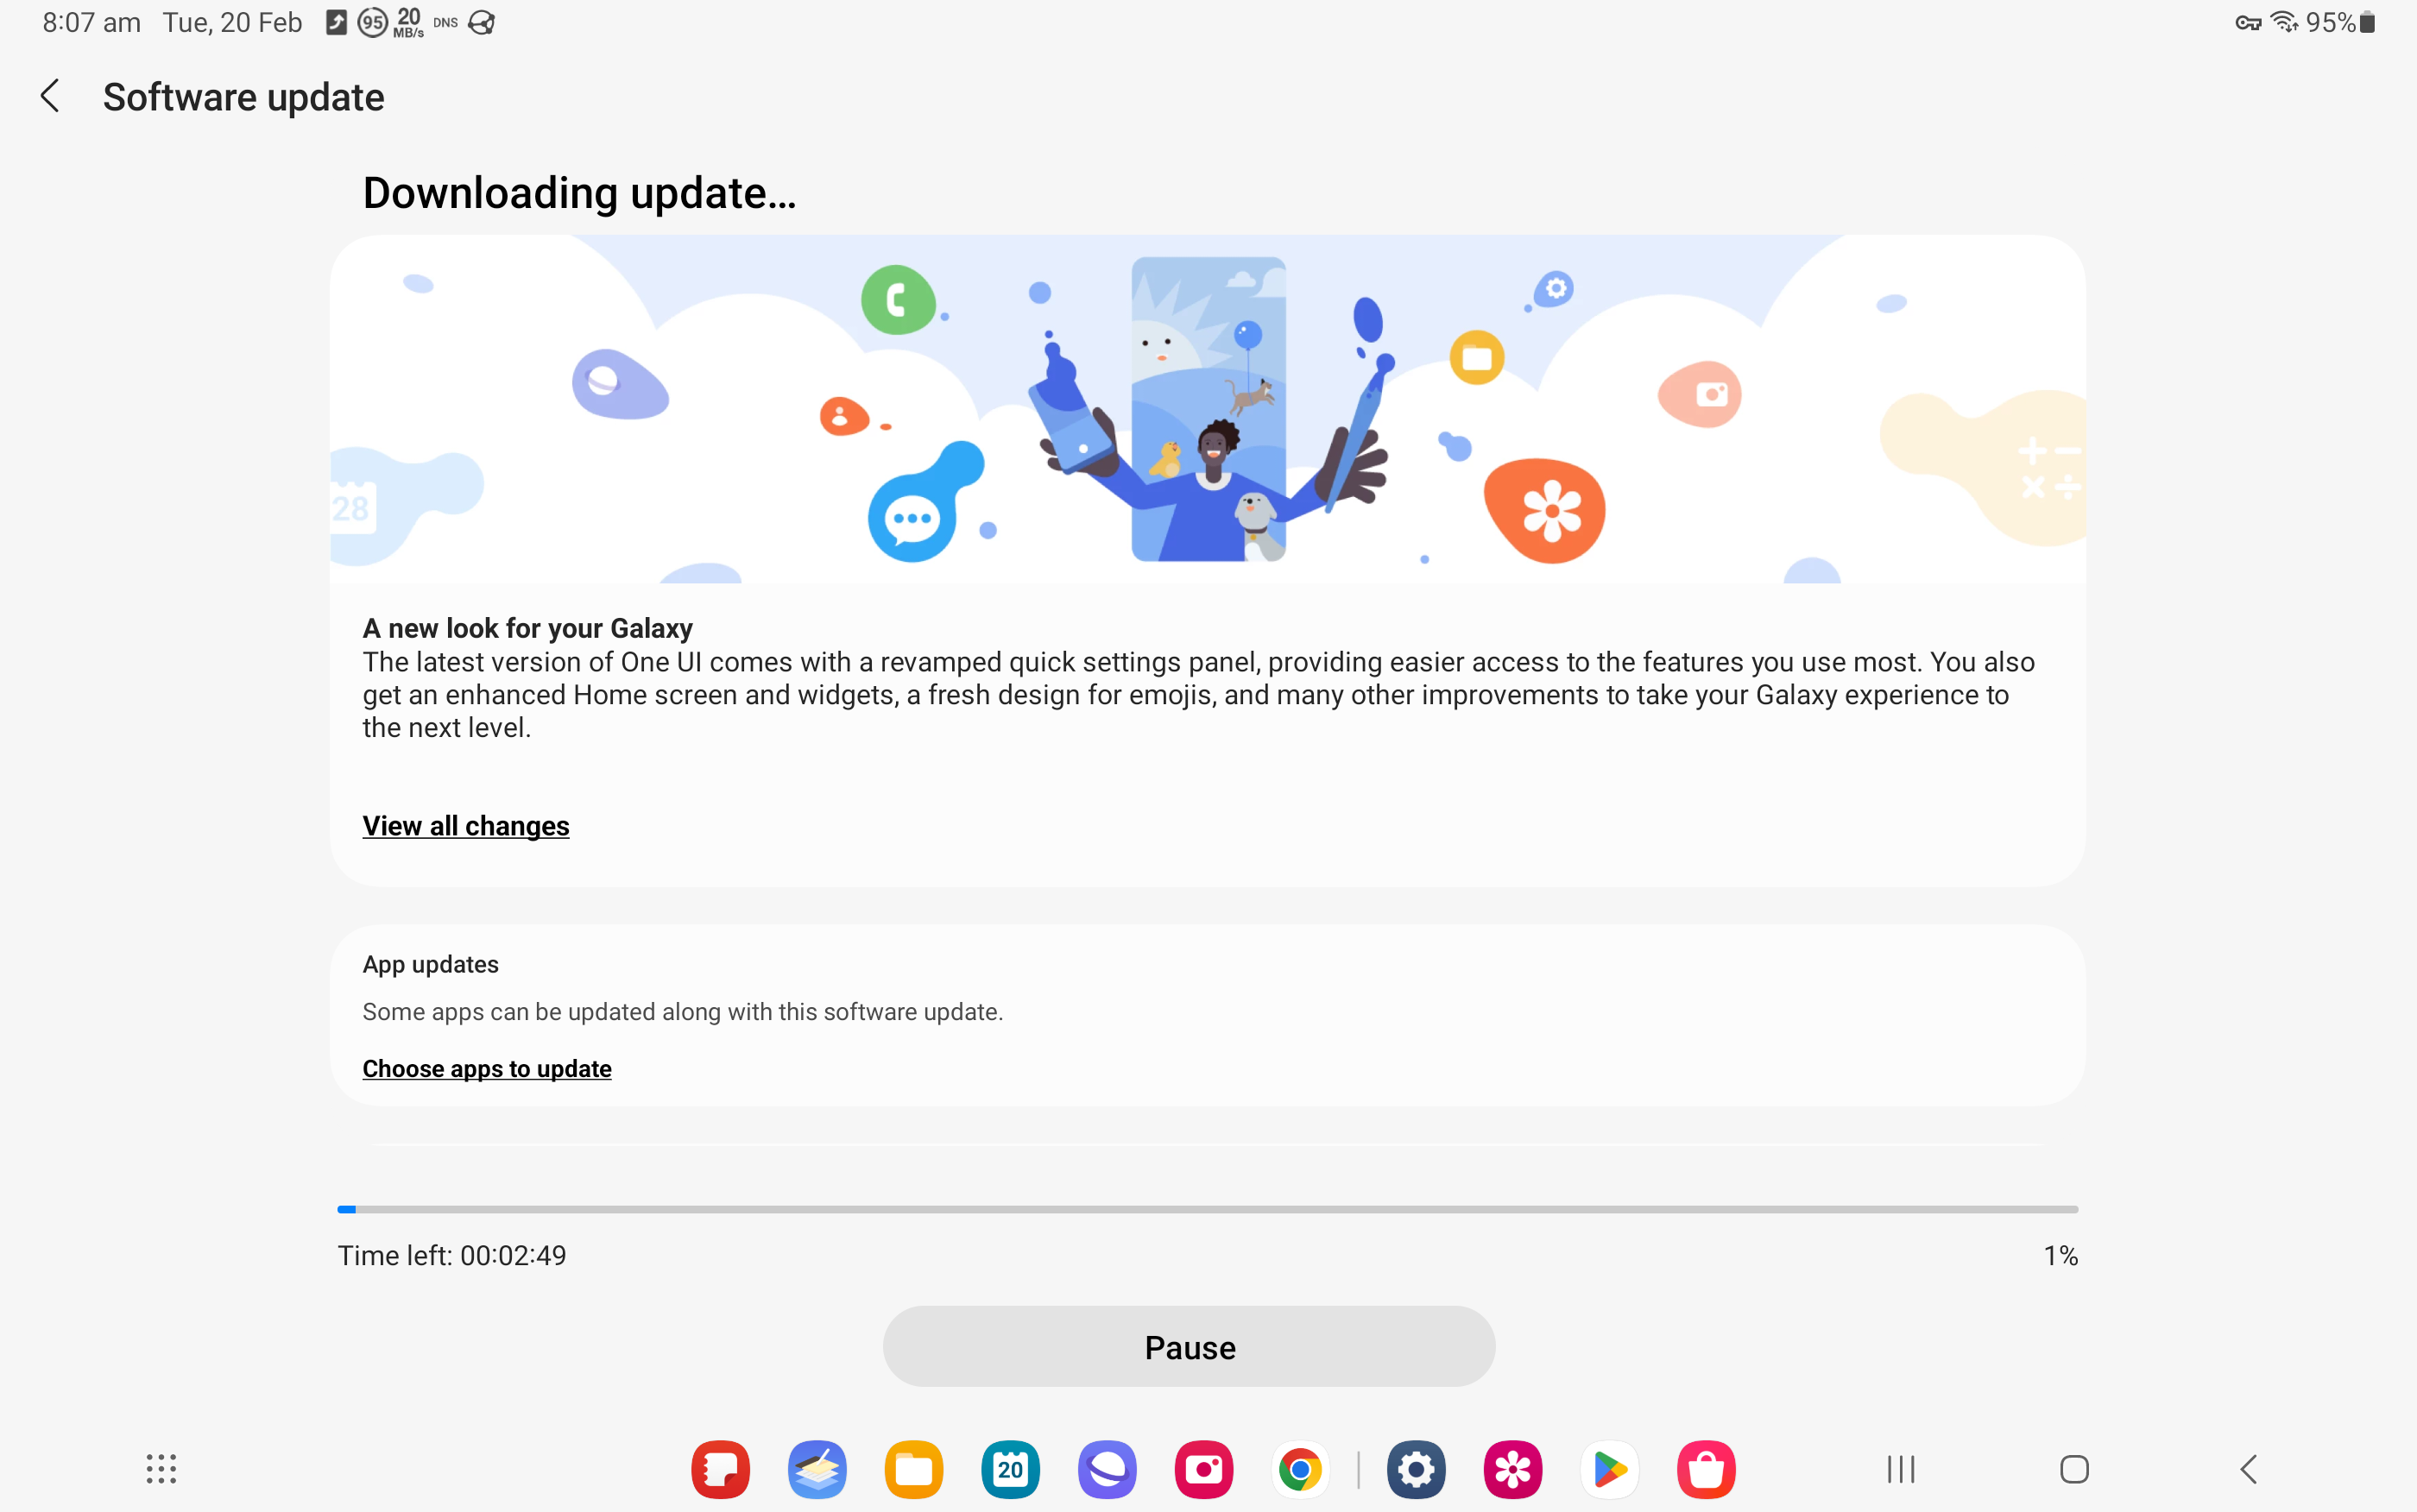Tap the navigation bar back arrow
The height and width of the screenshot is (1512, 2417).
(x=2248, y=1469)
